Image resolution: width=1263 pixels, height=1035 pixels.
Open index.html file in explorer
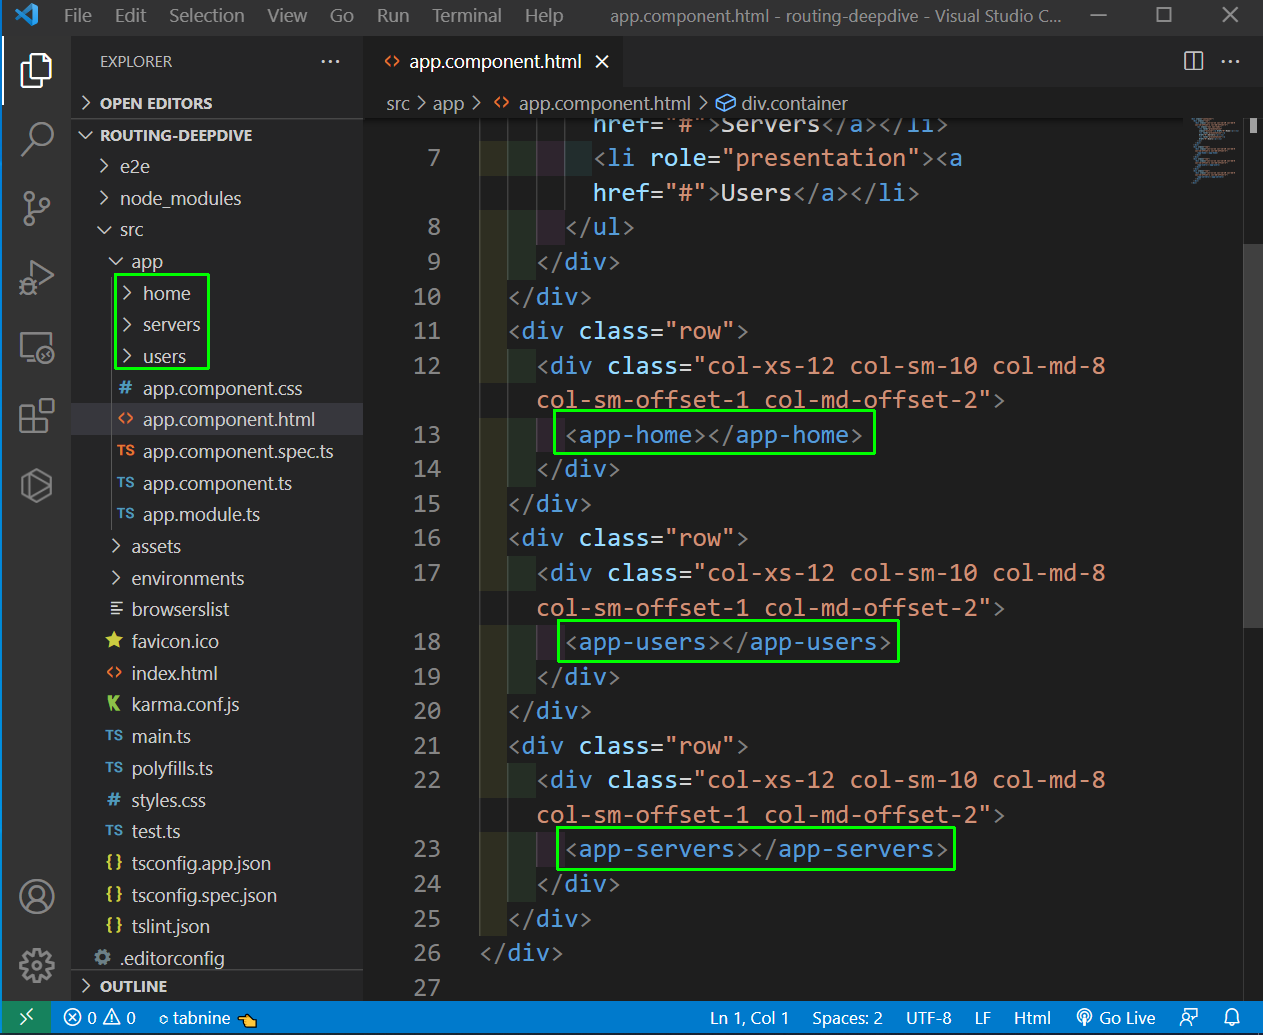tap(217, 673)
